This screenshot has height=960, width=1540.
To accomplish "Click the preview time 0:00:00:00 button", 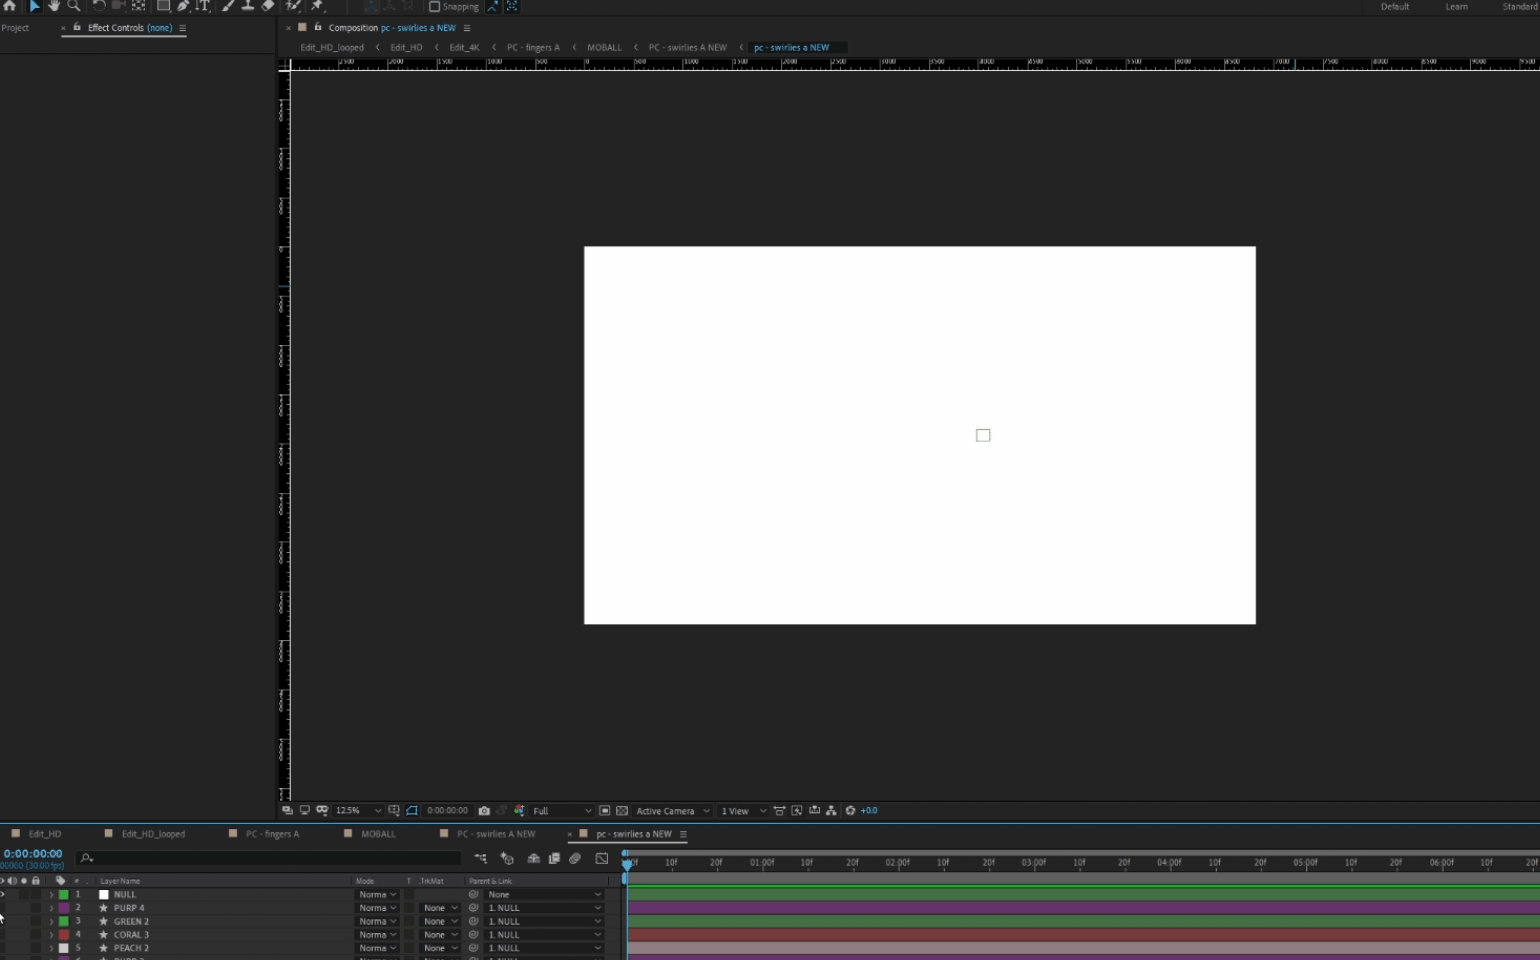I will (x=447, y=811).
